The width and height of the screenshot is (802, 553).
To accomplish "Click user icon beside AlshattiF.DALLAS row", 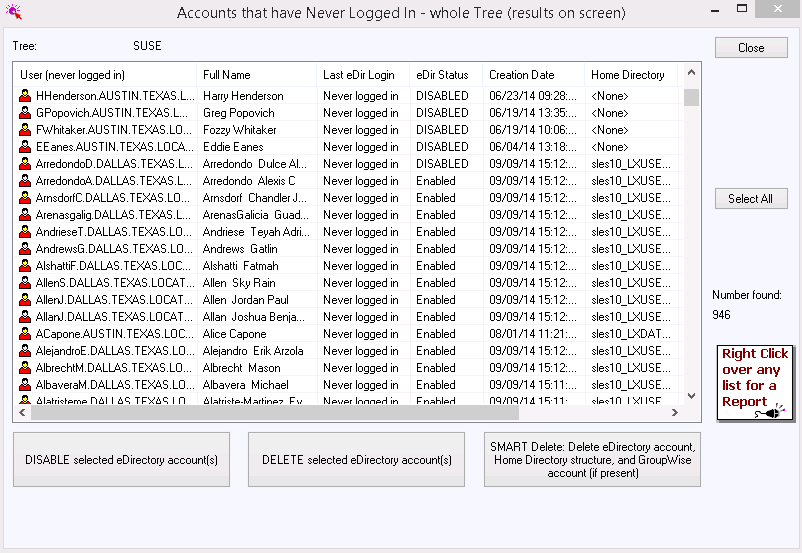I will [x=26, y=266].
